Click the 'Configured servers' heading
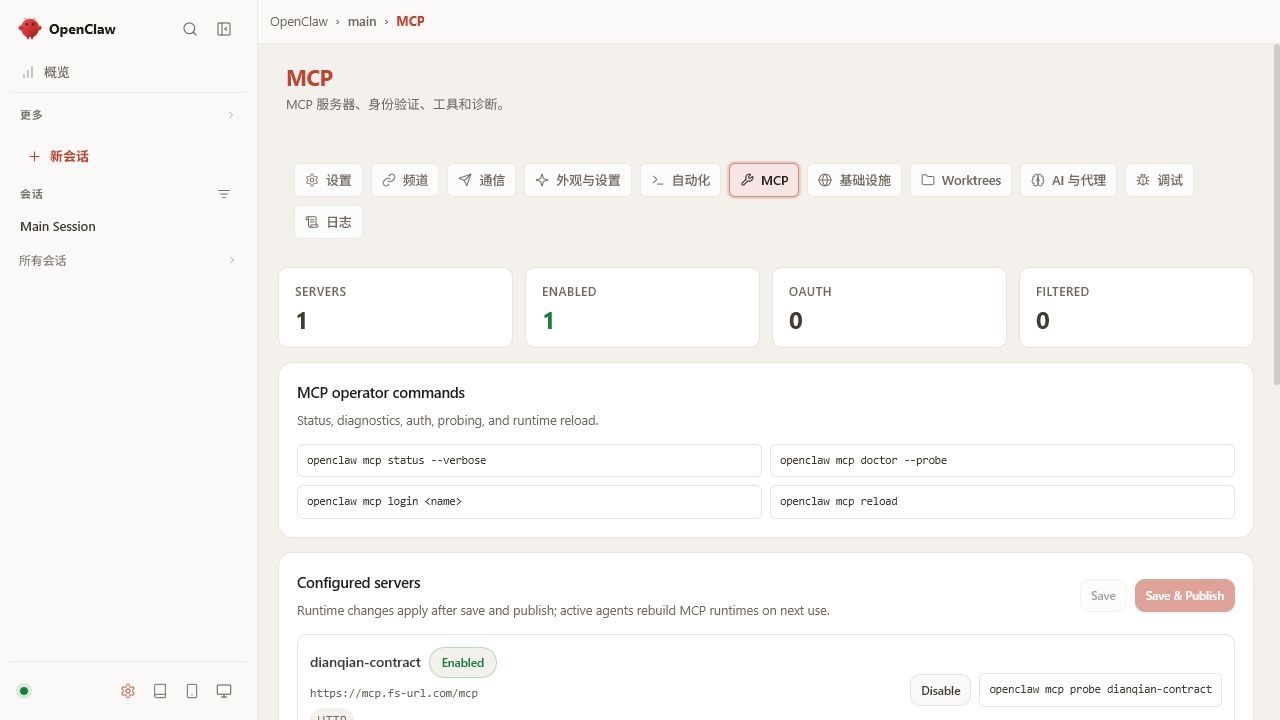 pos(359,583)
